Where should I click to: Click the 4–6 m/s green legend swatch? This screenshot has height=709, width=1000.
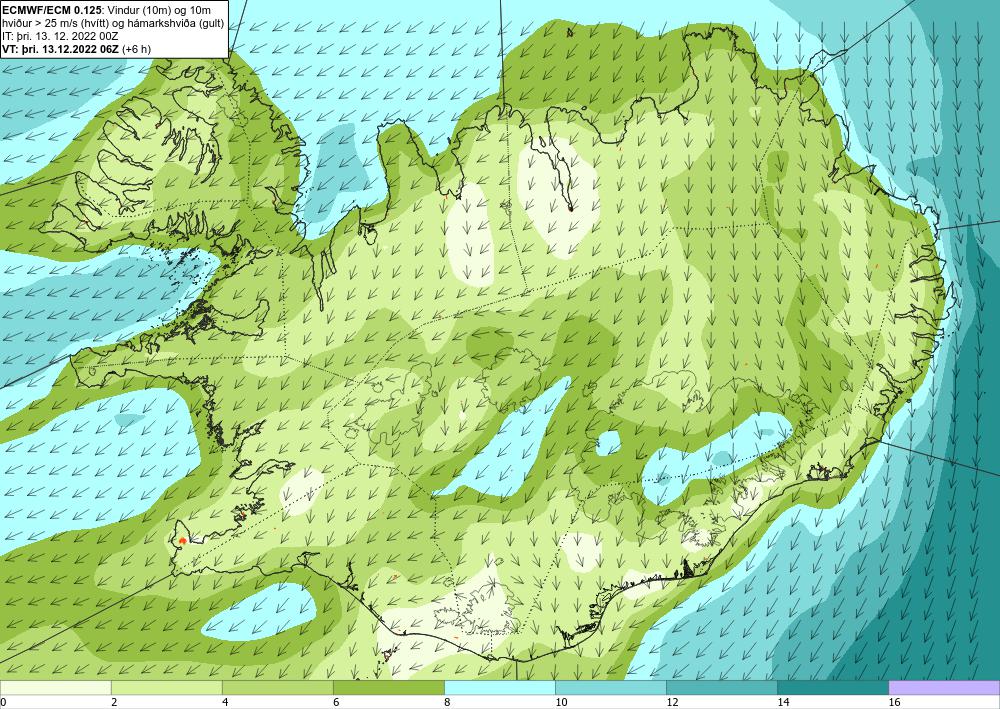click(x=277, y=687)
